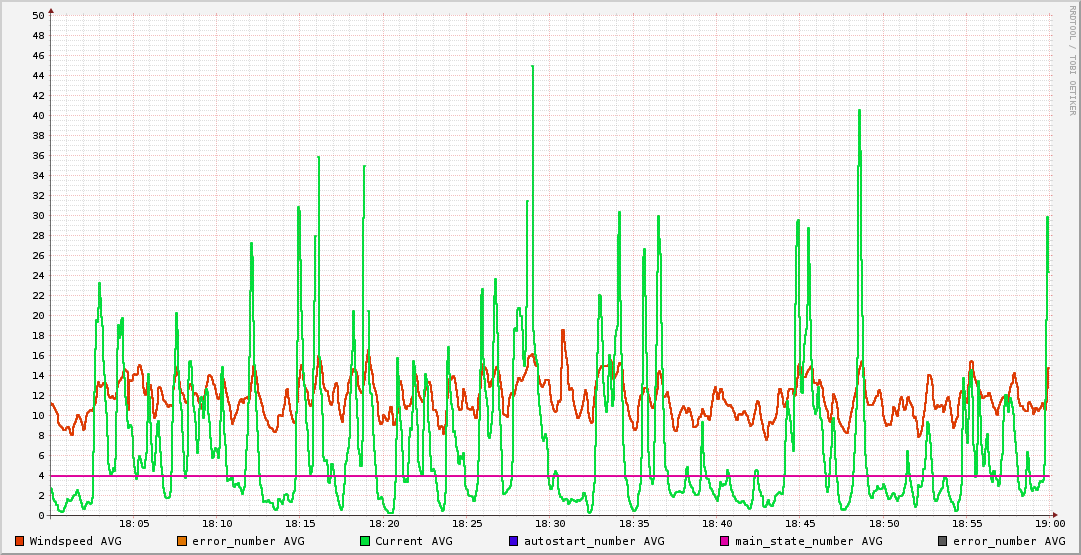Click the red arrowhead atop the Y-axis
The image size is (1081, 555).
click(51, 10)
